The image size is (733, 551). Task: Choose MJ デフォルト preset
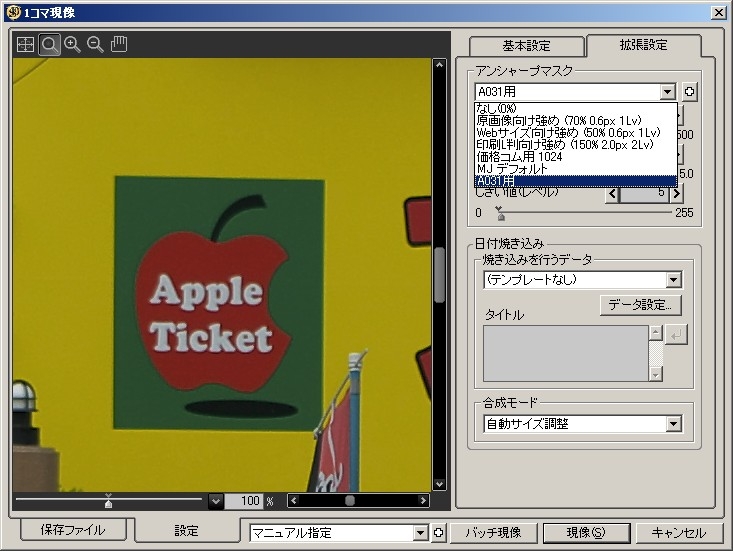575,169
